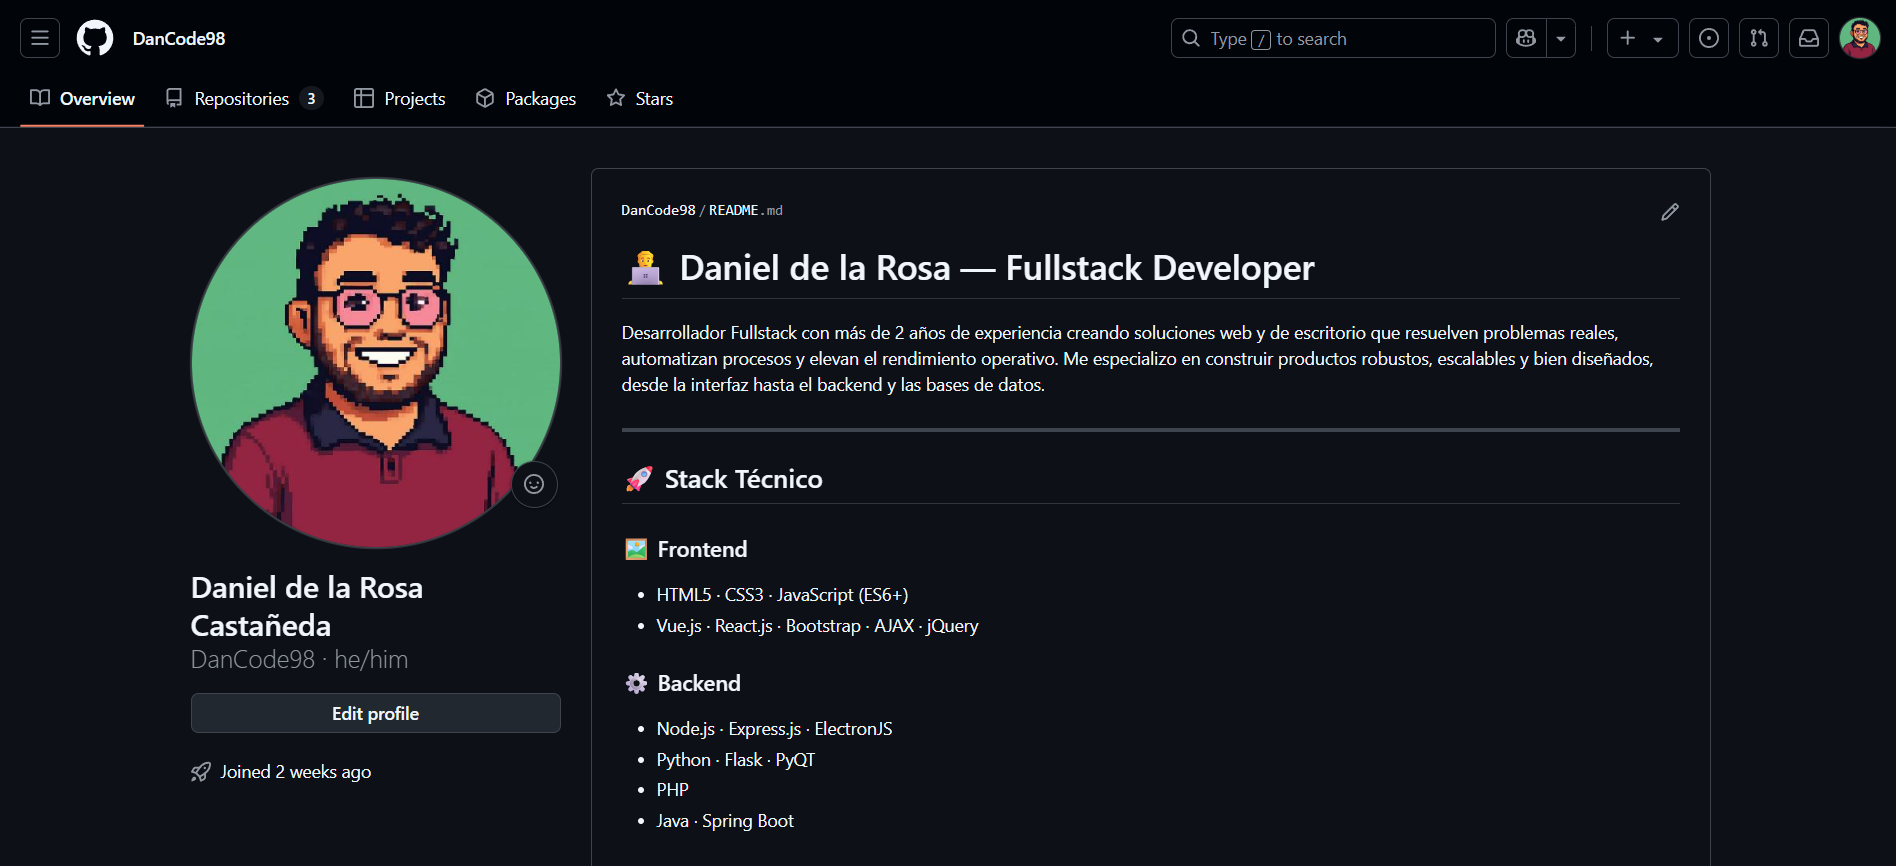
Task: Click the large profile avatar picture
Action: coord(376,363)
